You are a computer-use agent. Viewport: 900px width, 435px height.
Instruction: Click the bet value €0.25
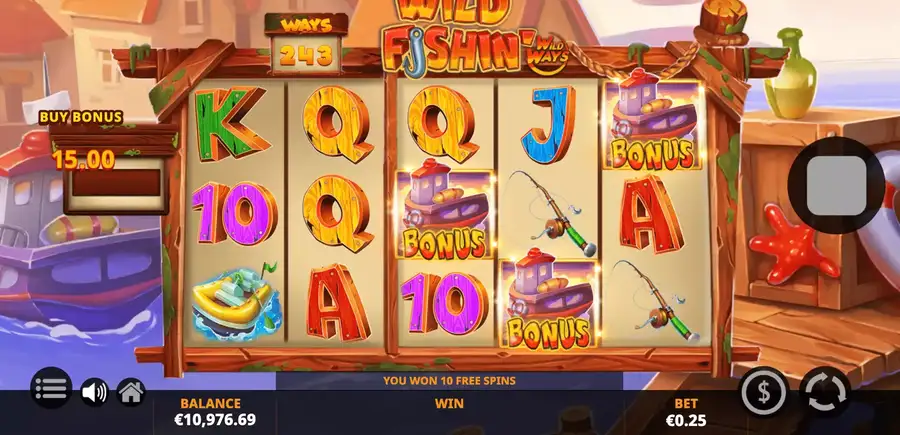point(686,421)
